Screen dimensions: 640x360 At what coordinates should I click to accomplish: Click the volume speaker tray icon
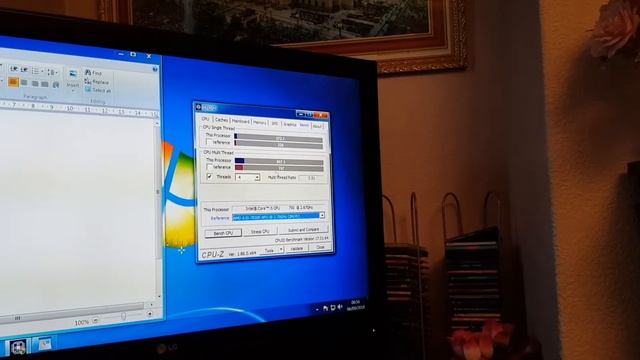[340, 307]
